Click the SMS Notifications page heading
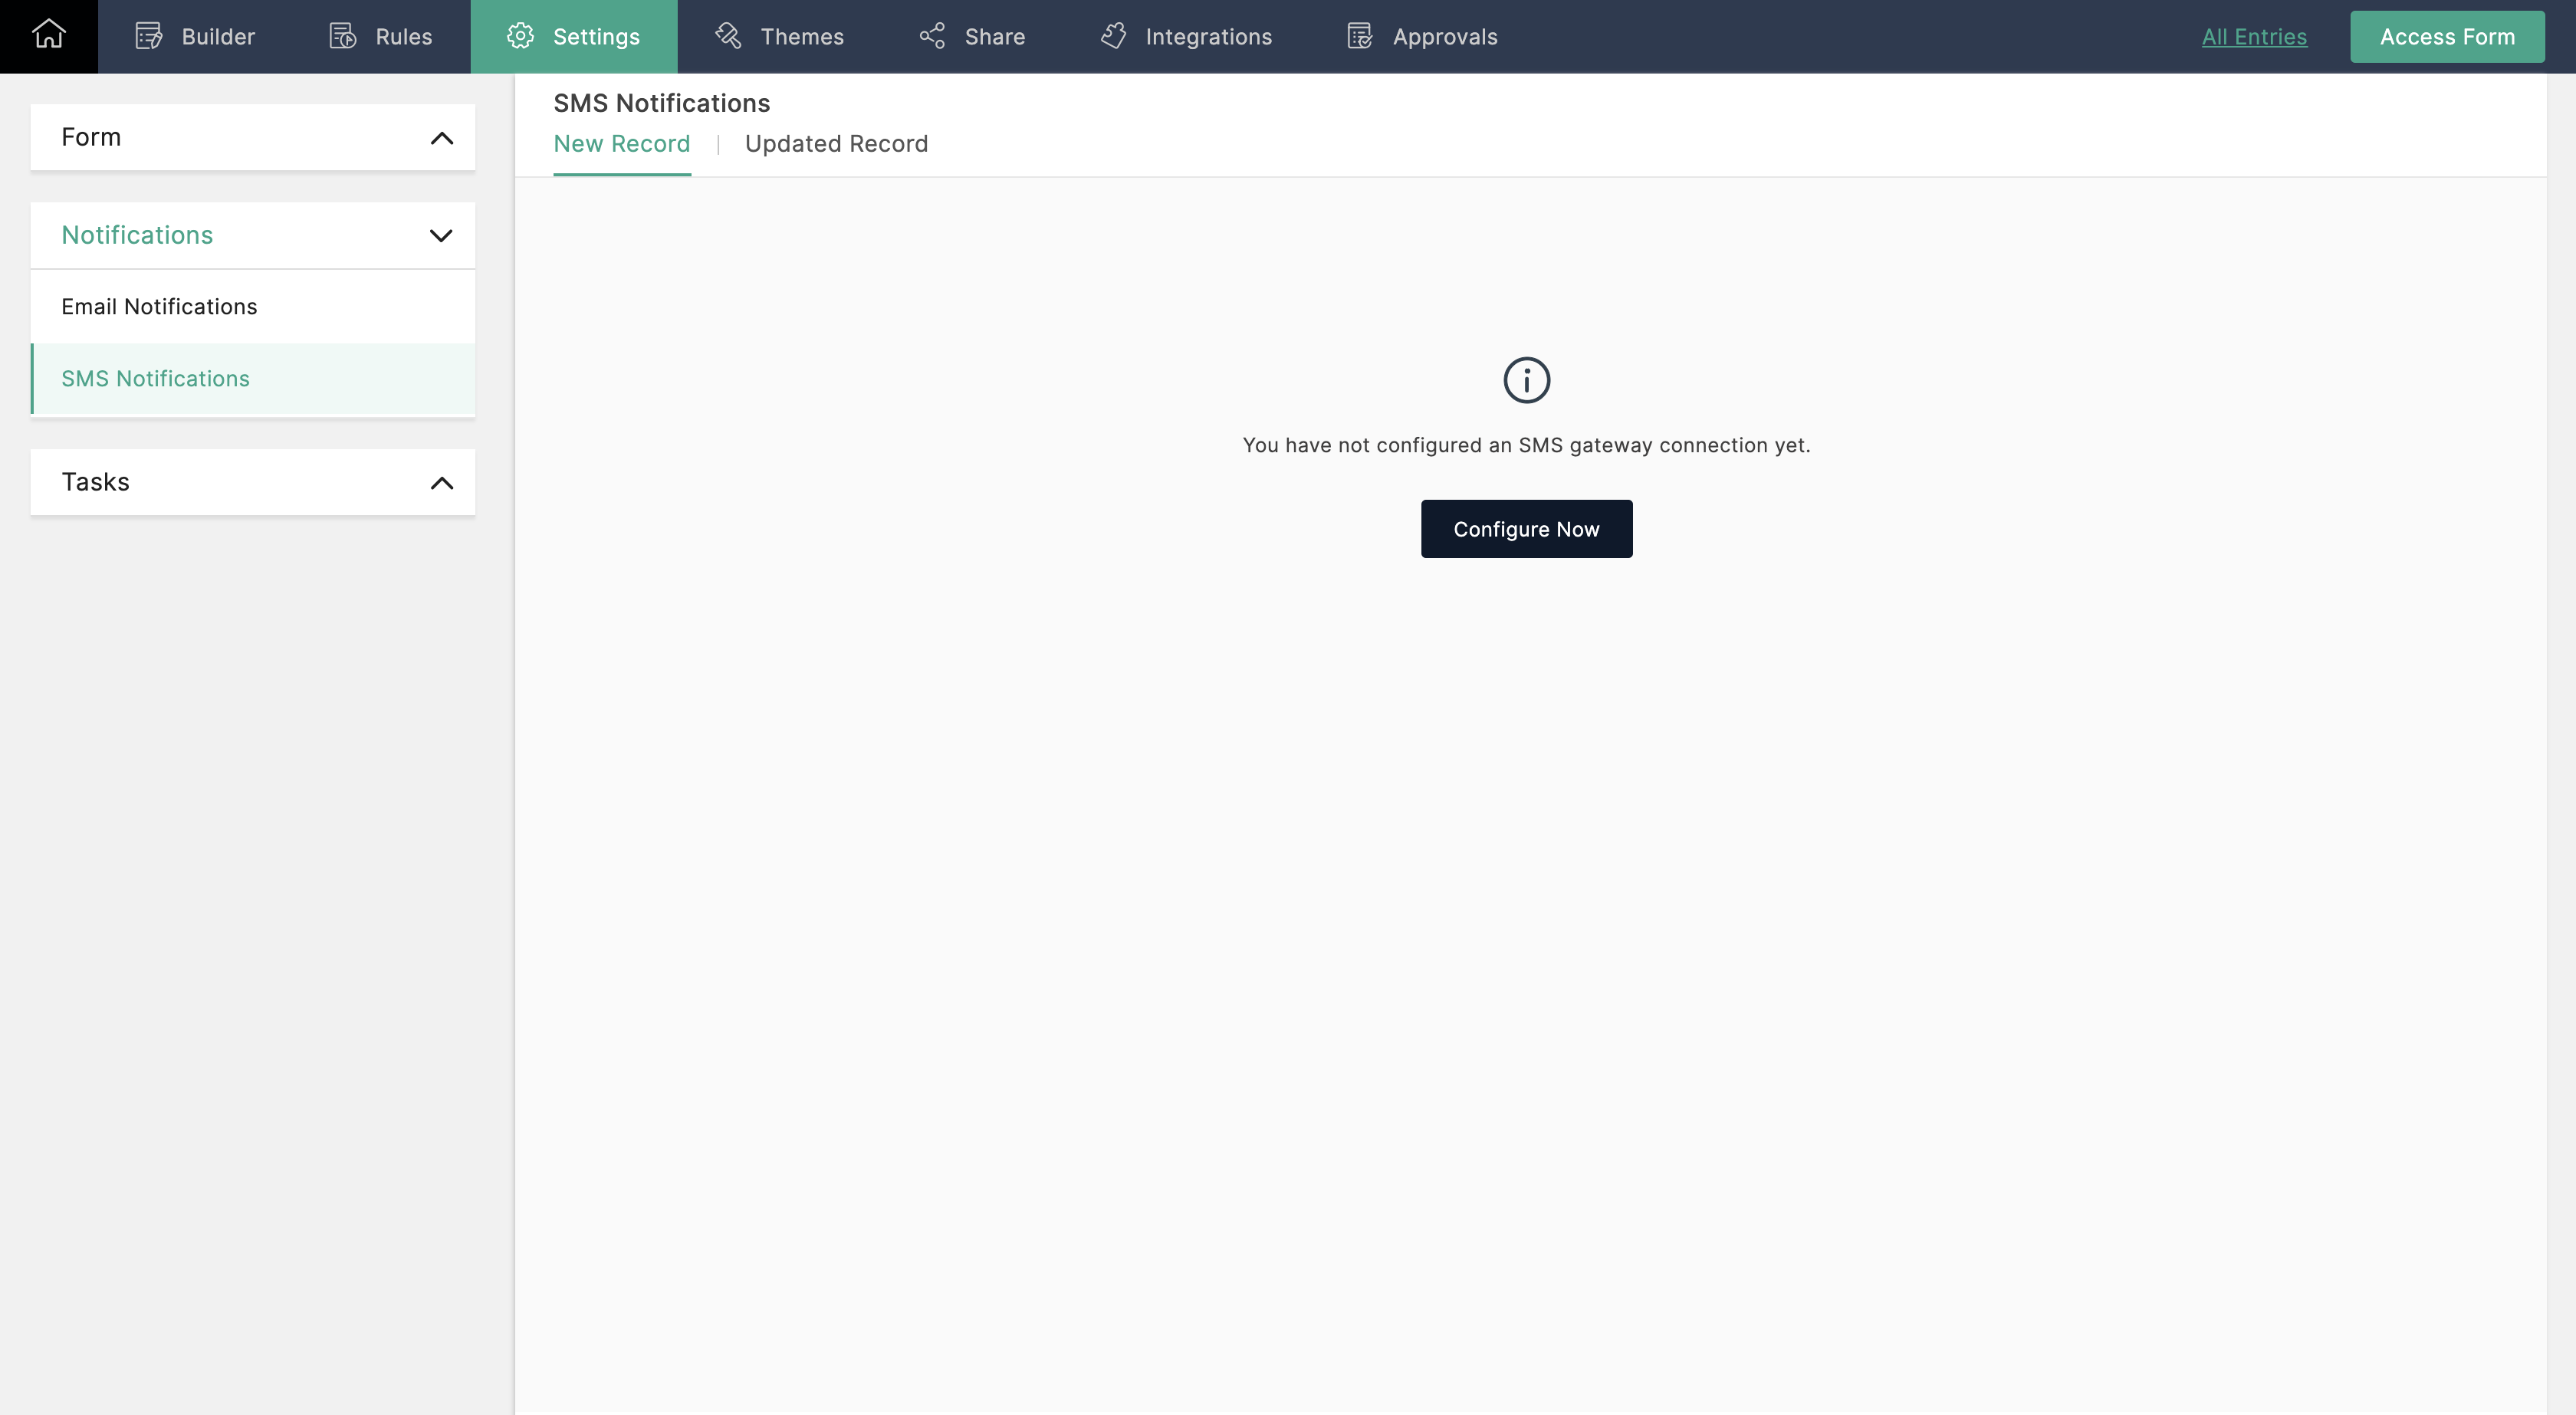The height and width of the screenshot is (1415, 2576). (661, 103)
